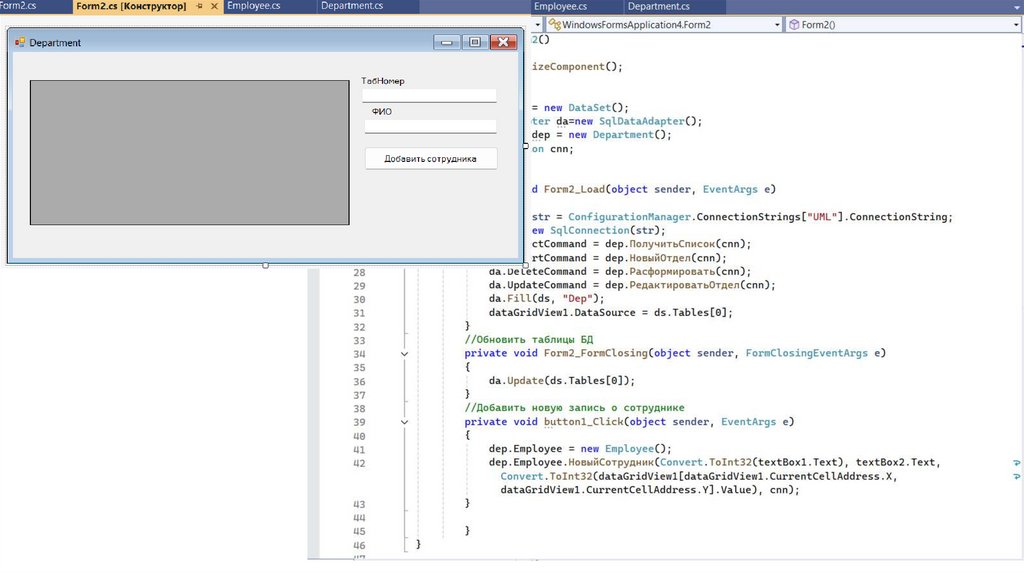Screen dimensions: 1024x574
Task: Open the WindowsFormsApplication4.Form2 class dropdown
Action: (776, 24)
